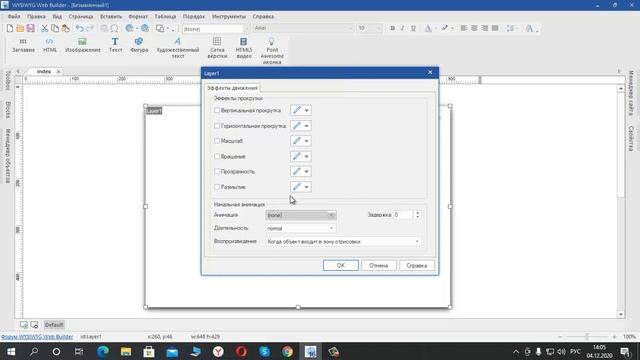Insert an HTML object from toolbox

tap(50, 45)
